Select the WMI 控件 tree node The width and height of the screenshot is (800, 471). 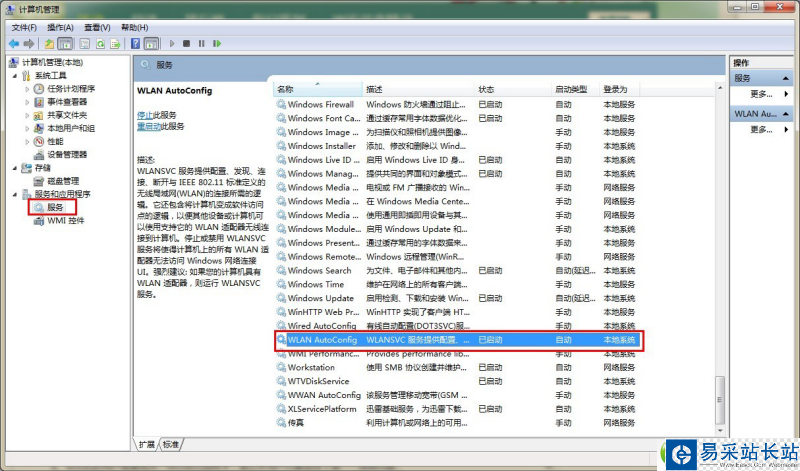point(65,221)
